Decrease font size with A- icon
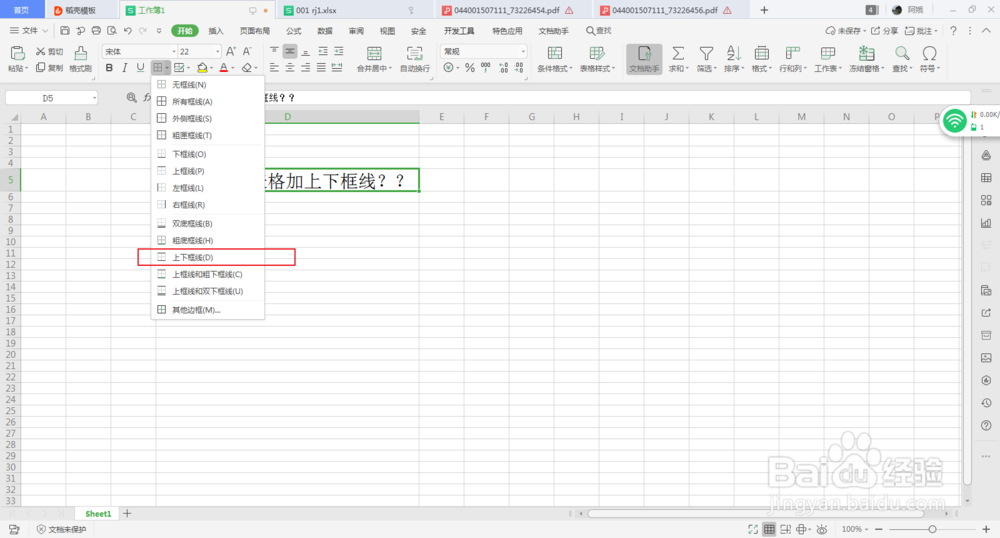 coord(247,52)
